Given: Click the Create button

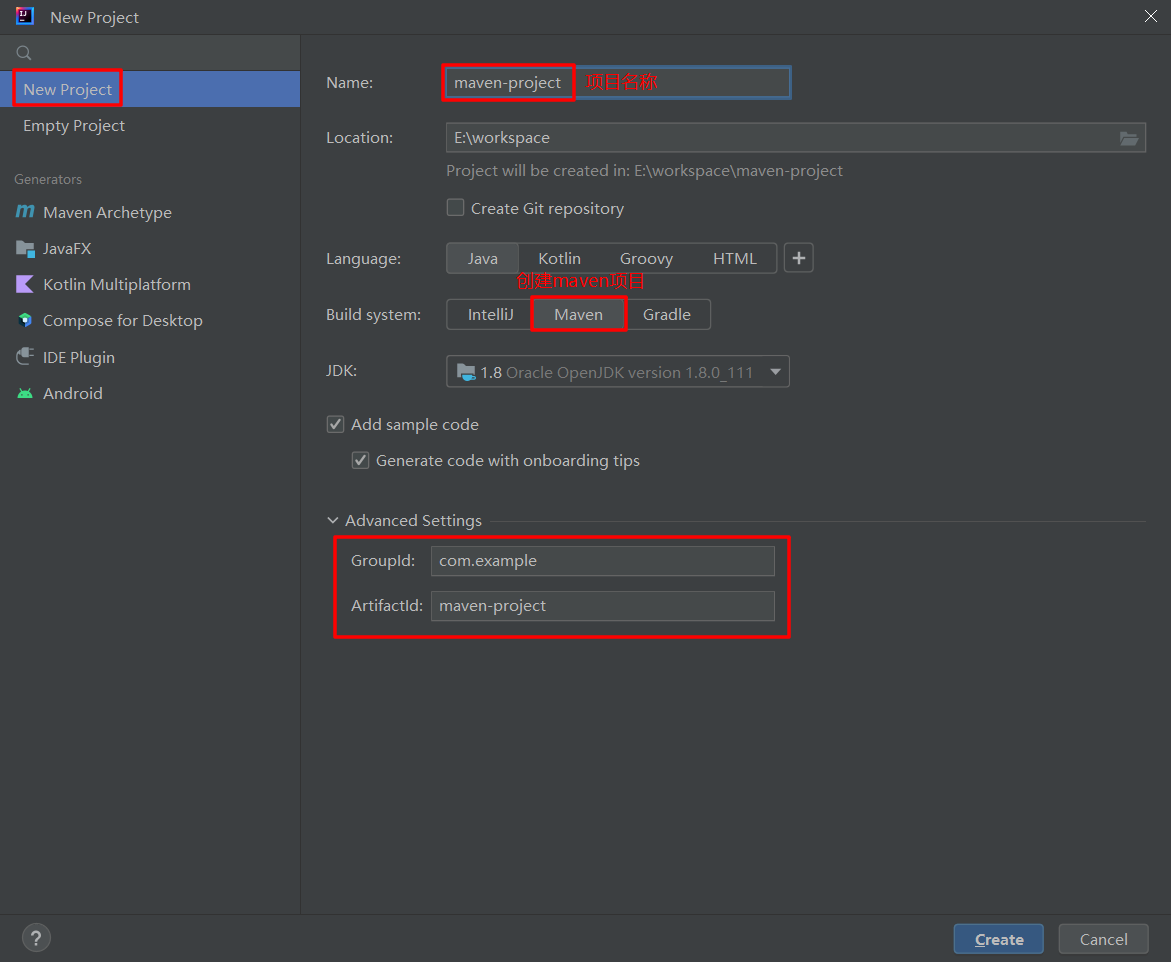Looking at the screenshot, I should pos(998,939).
